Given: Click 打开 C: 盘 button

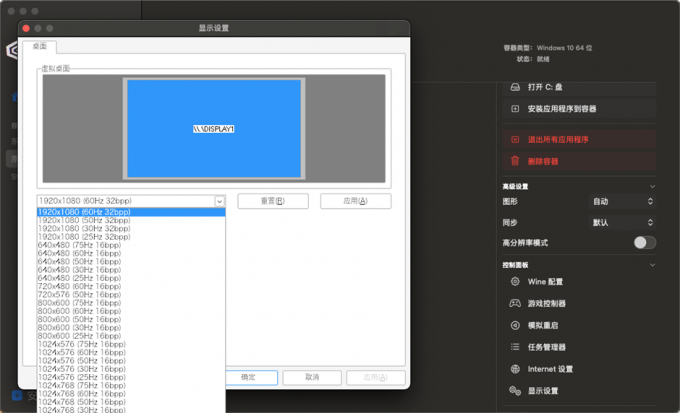Looking at the screenshot, I should (x=579, y=87).
